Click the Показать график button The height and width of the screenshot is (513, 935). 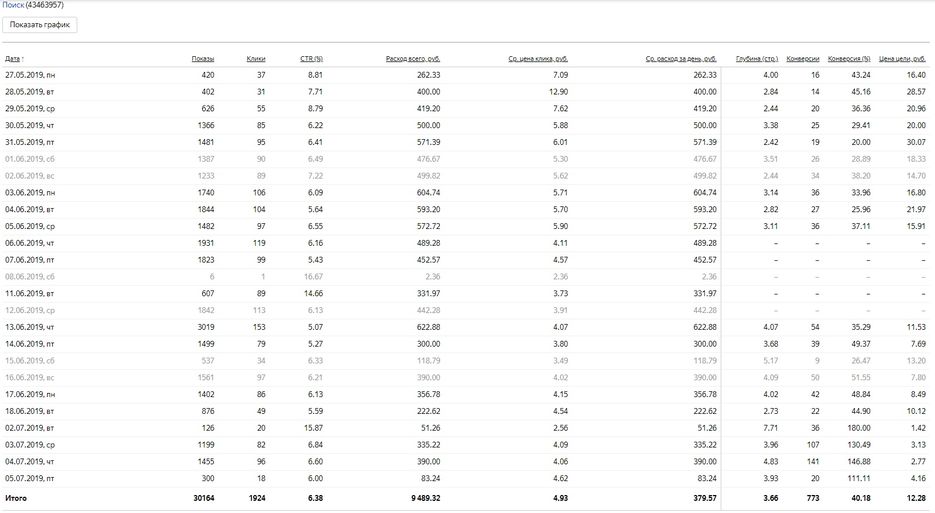(40, 24)
